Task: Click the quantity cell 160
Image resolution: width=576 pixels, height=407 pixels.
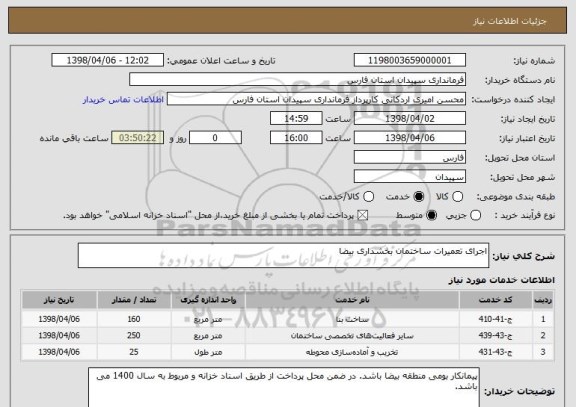Action: click(134, 319)
